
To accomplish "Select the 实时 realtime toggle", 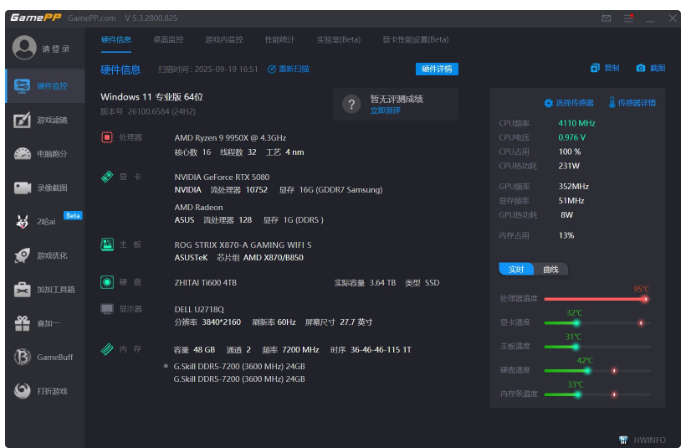I will 516,269.
